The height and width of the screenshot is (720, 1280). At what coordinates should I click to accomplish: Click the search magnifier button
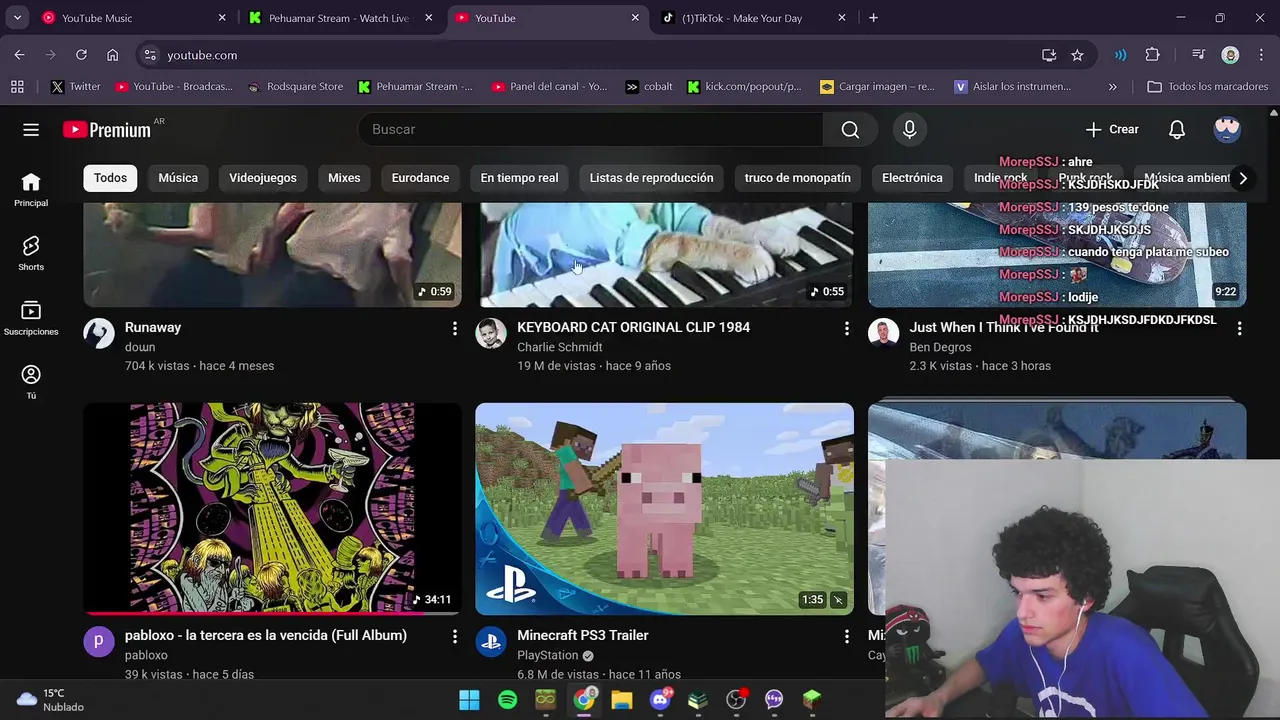coord(850,129)
